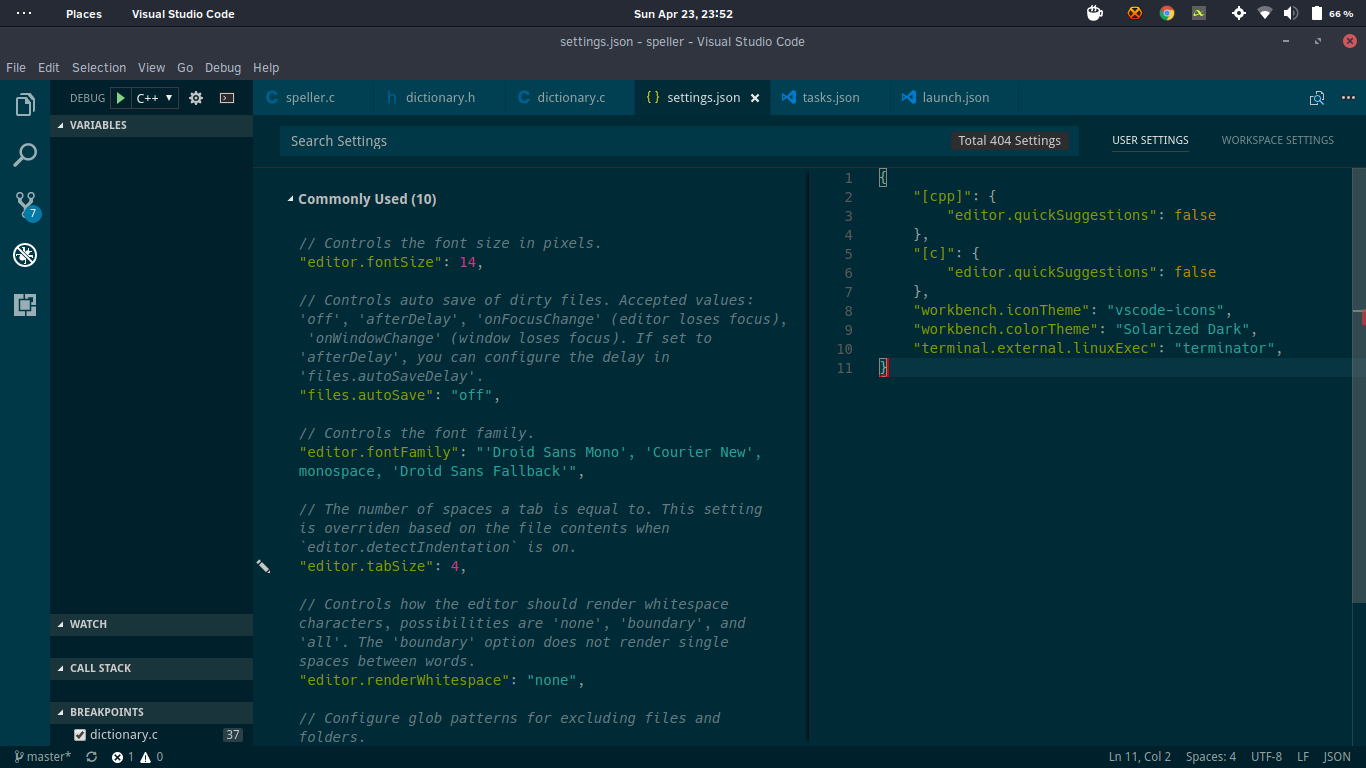1366x768 pixels.
Task: Open launch.json via debug gear icon
Action: (x=196, y=98)
